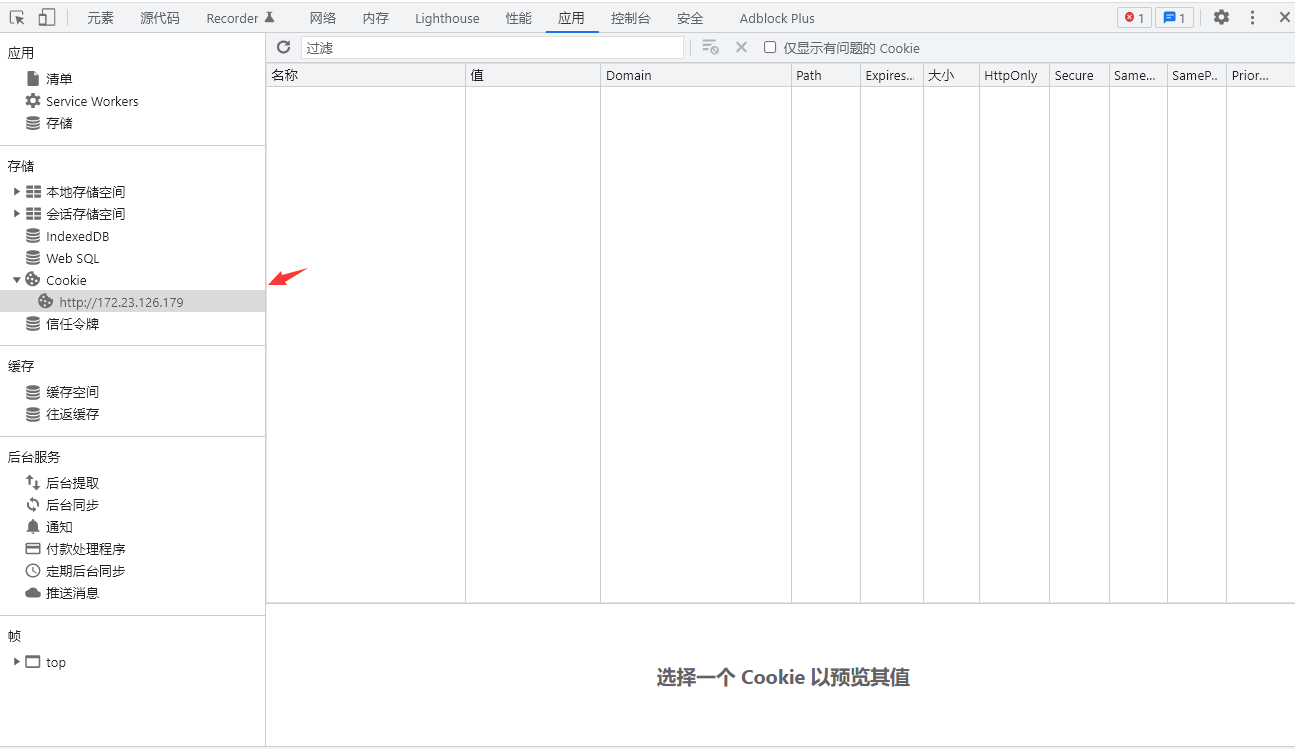Select the cookie domain http://172.23.126.179

coord(120,301)
